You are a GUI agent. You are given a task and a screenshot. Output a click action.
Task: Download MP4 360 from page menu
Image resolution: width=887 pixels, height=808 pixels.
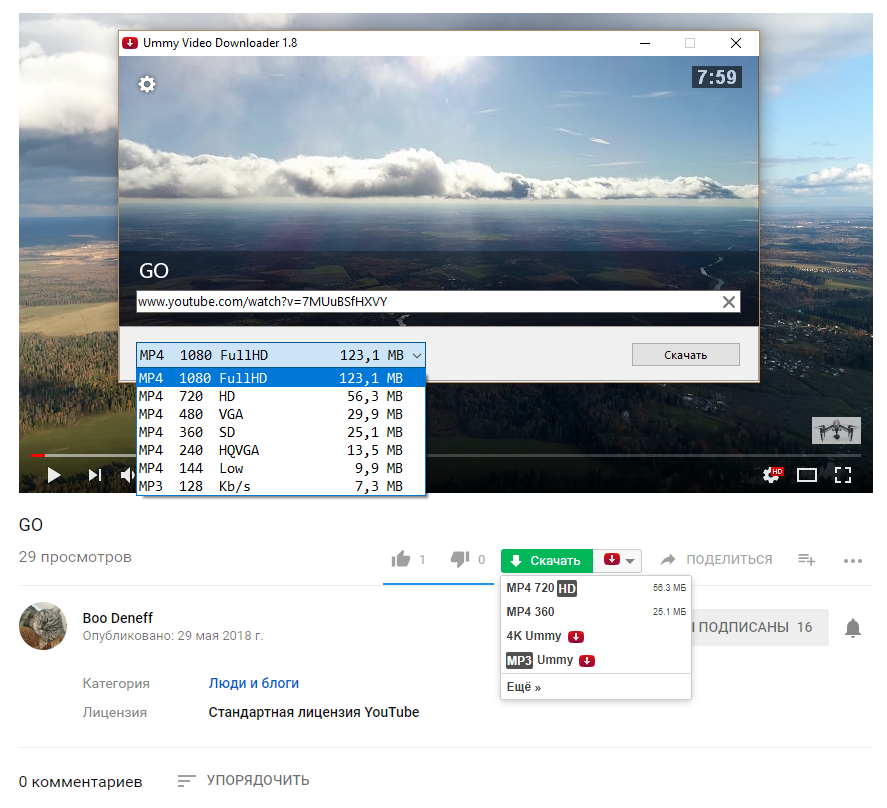pos(596,612)
